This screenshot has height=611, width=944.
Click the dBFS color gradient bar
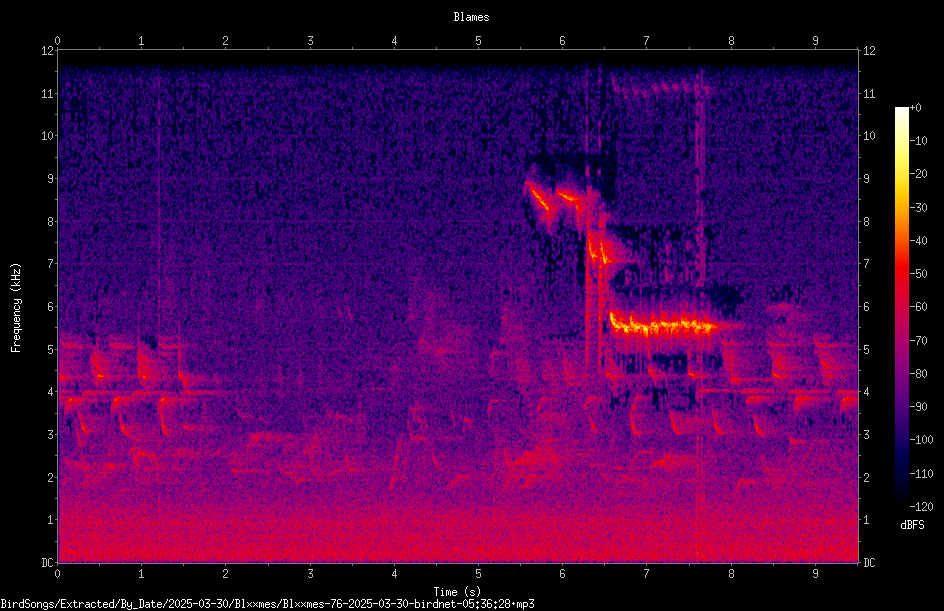coord(901,307)
